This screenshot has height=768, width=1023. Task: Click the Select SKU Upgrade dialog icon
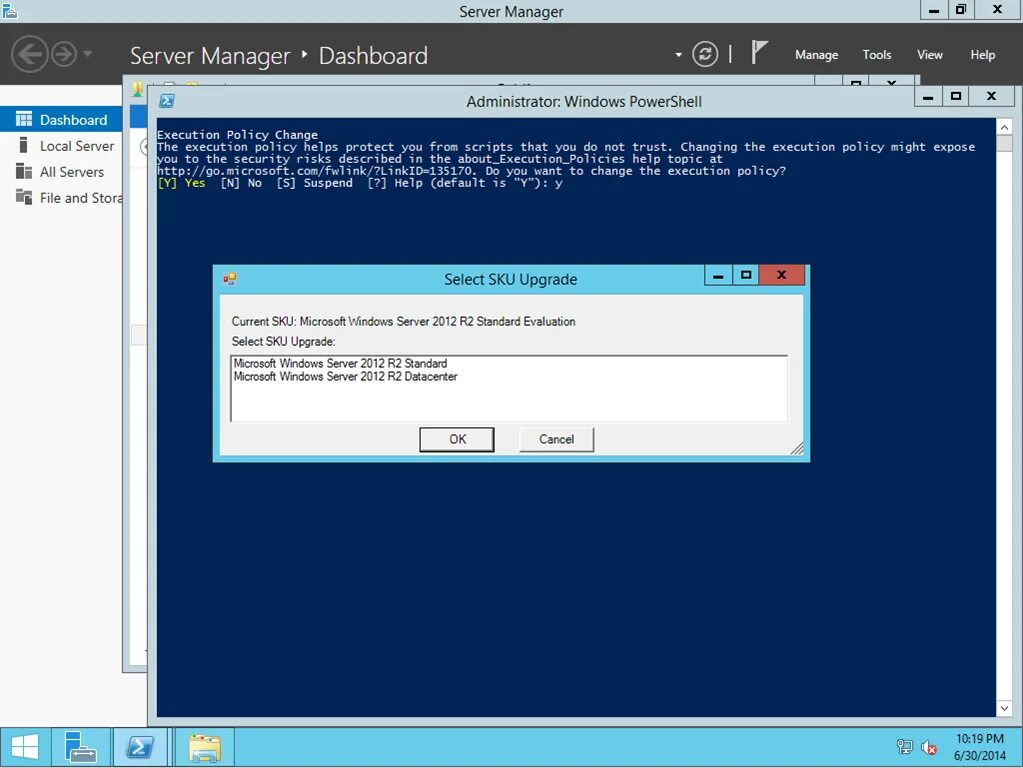[x=230, y=279]
